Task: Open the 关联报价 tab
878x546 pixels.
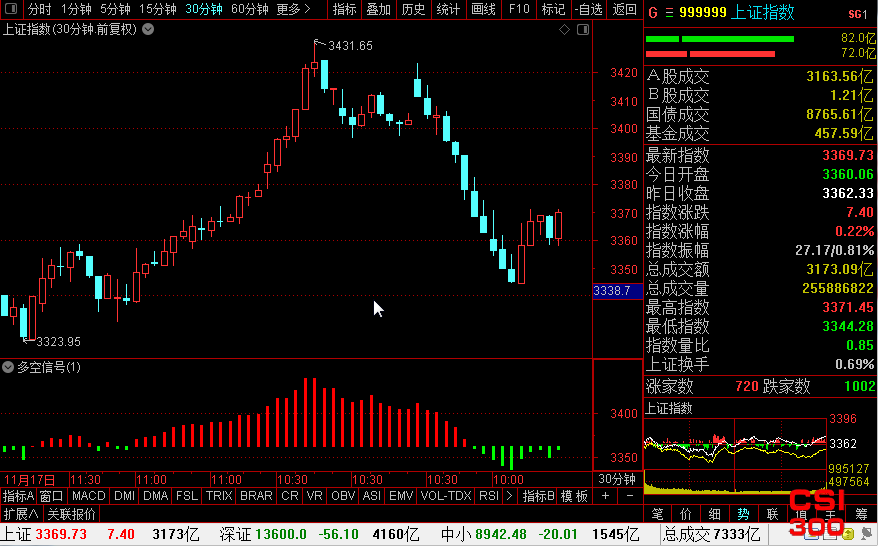Action: (x=71, y=514)
